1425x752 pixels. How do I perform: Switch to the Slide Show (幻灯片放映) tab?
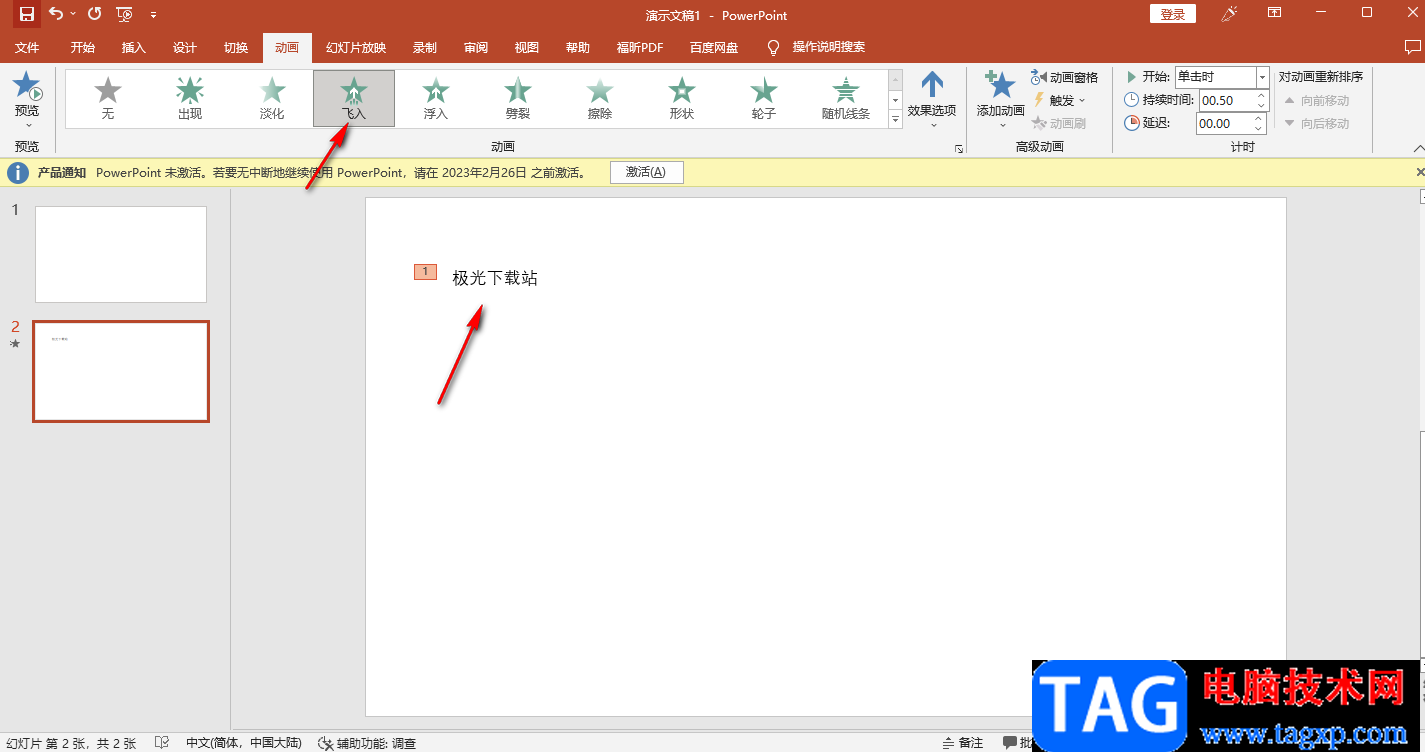356,47
